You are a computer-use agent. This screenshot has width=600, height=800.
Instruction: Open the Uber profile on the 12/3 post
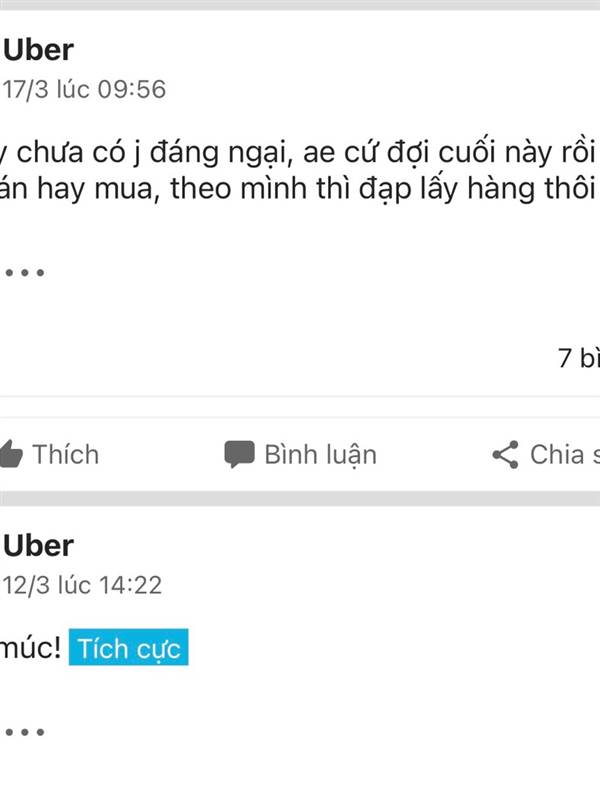tap(39, 545)
